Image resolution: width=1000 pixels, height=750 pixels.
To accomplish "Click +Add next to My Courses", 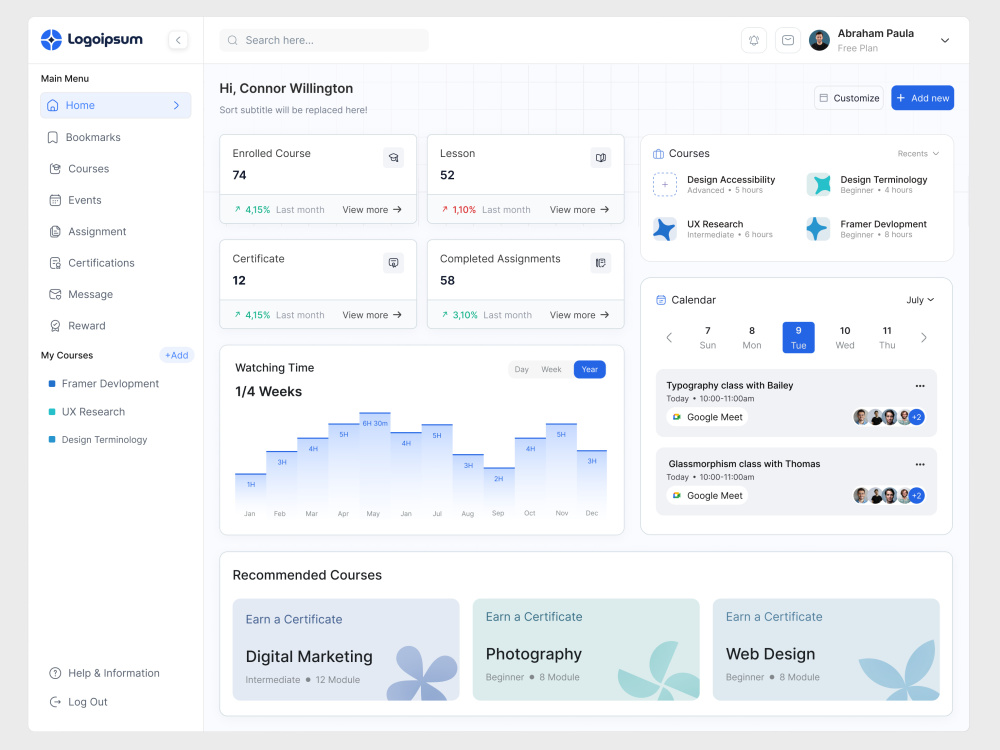I will 177,355.
